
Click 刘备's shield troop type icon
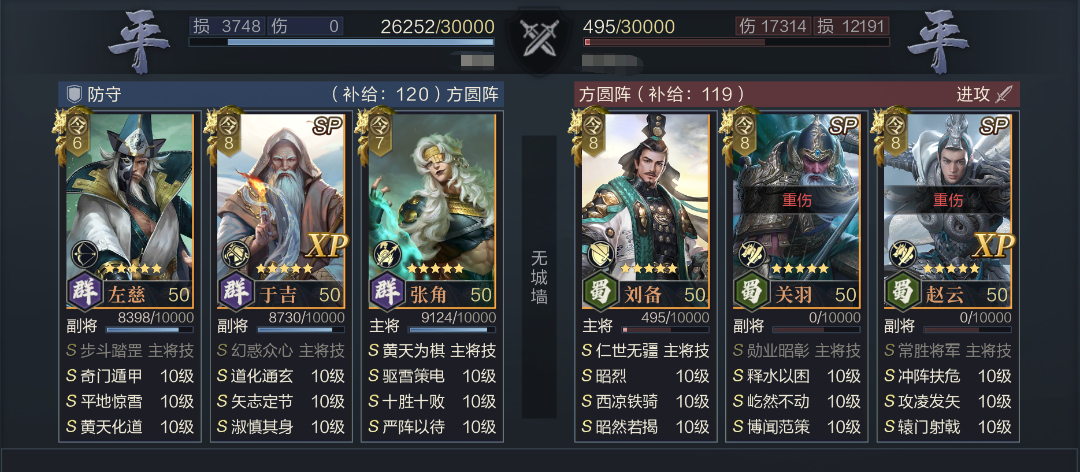pos(601,255)
